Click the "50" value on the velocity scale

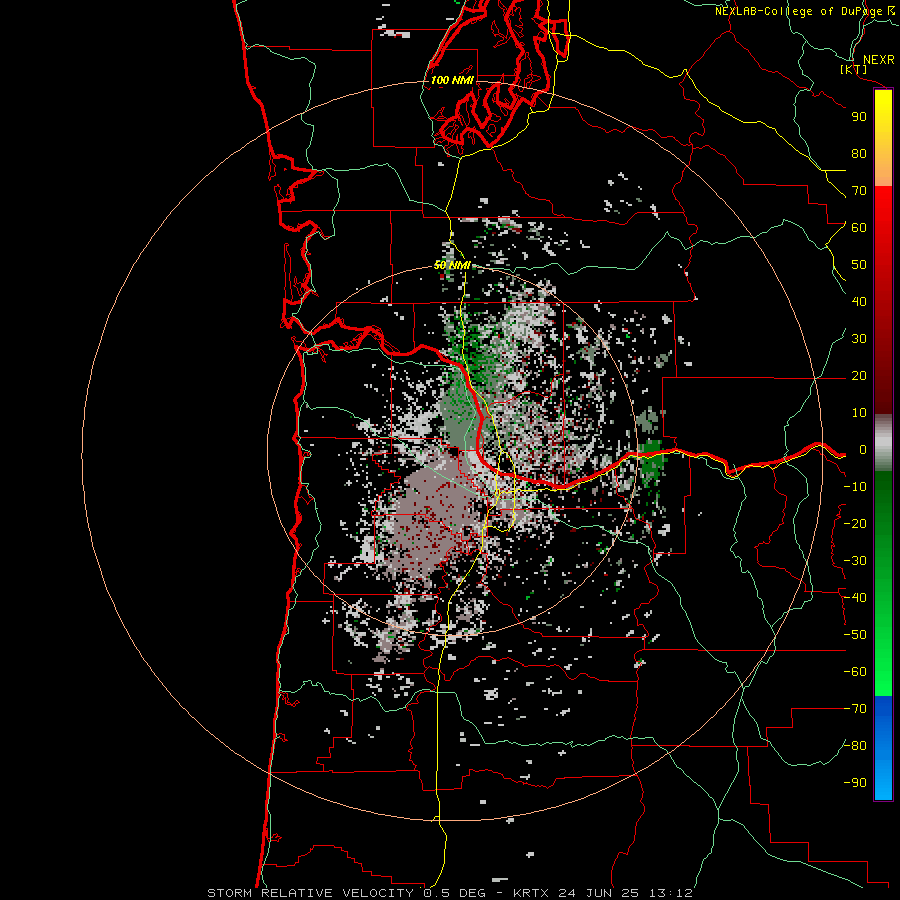click(x=859, y=265)
